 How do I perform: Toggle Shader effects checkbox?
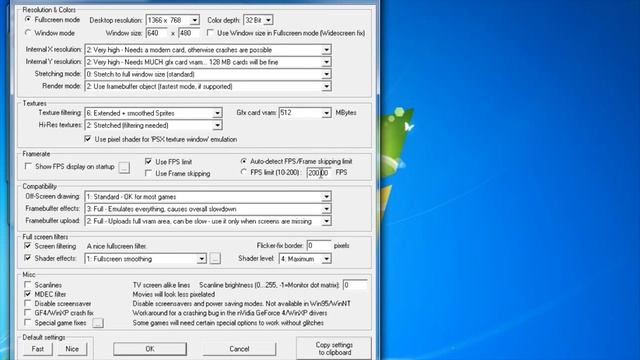28,258
